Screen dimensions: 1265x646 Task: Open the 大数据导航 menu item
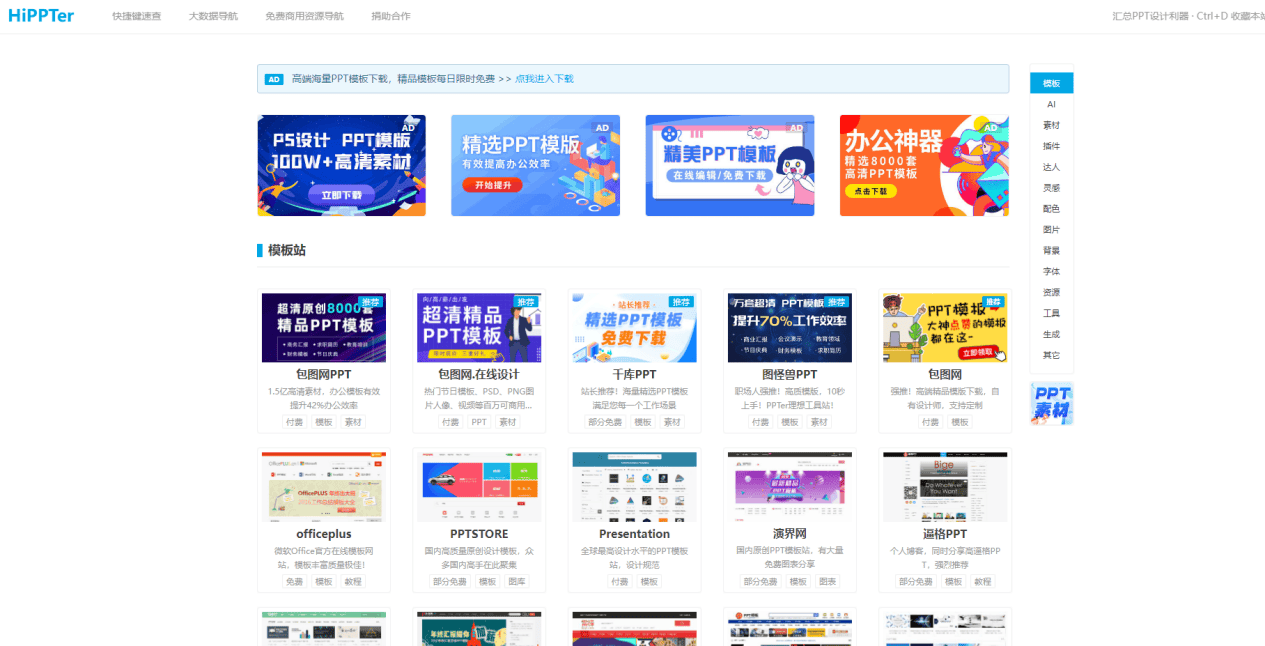pyautogui.click(x=213, y=17)
